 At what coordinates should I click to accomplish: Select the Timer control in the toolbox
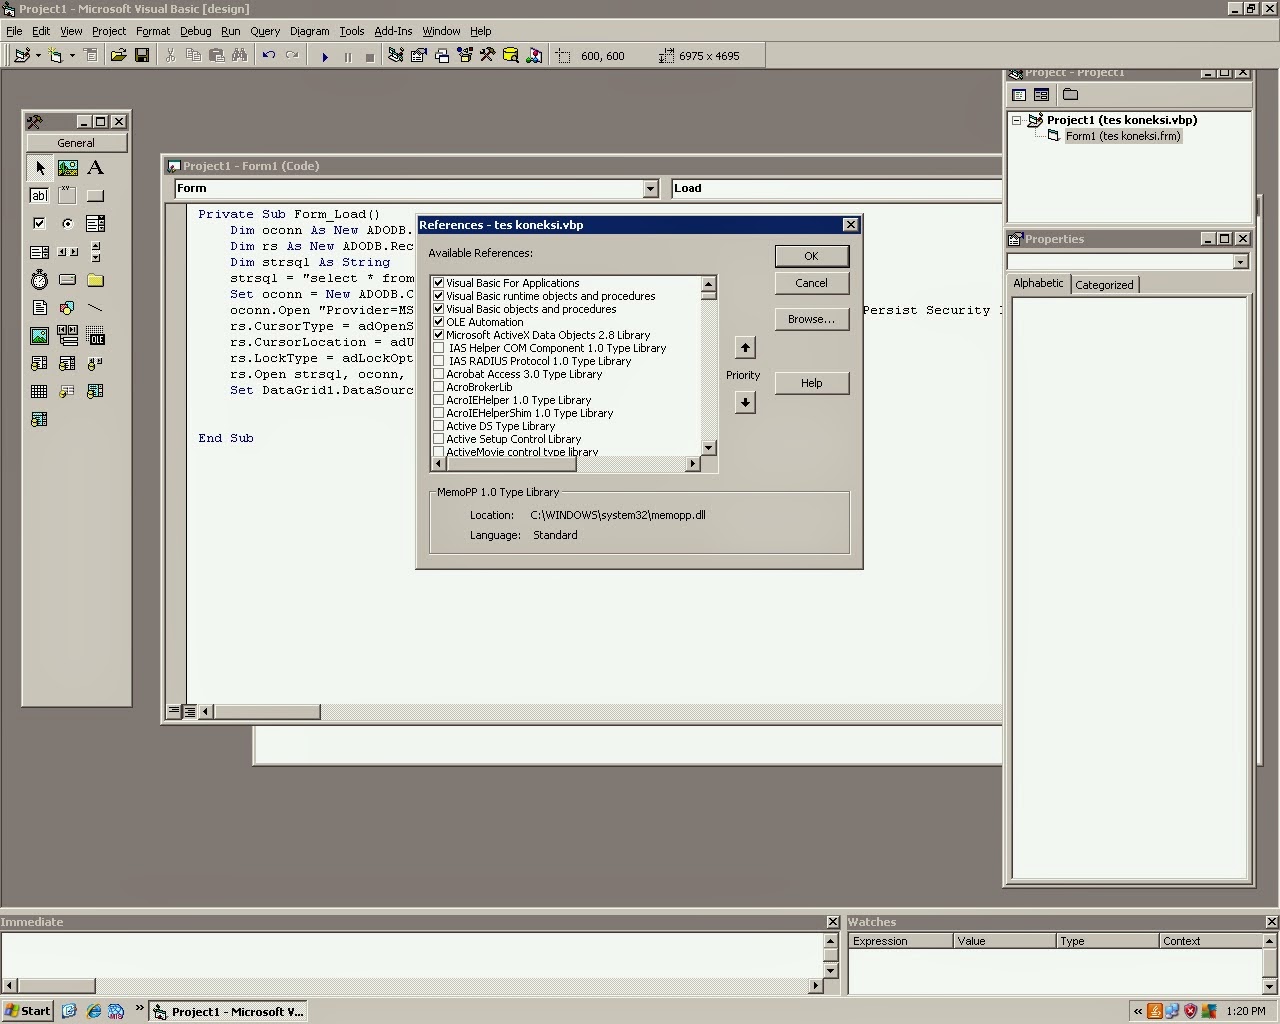[39, 280]
